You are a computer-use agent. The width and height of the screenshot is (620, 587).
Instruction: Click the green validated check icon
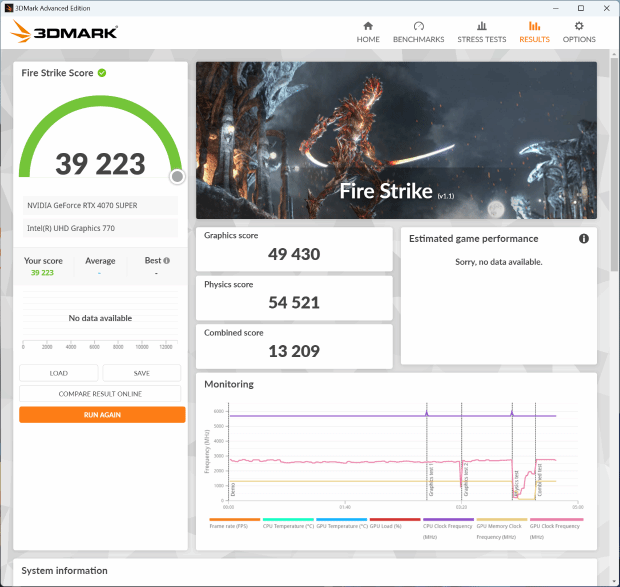[x=102, y=73]
